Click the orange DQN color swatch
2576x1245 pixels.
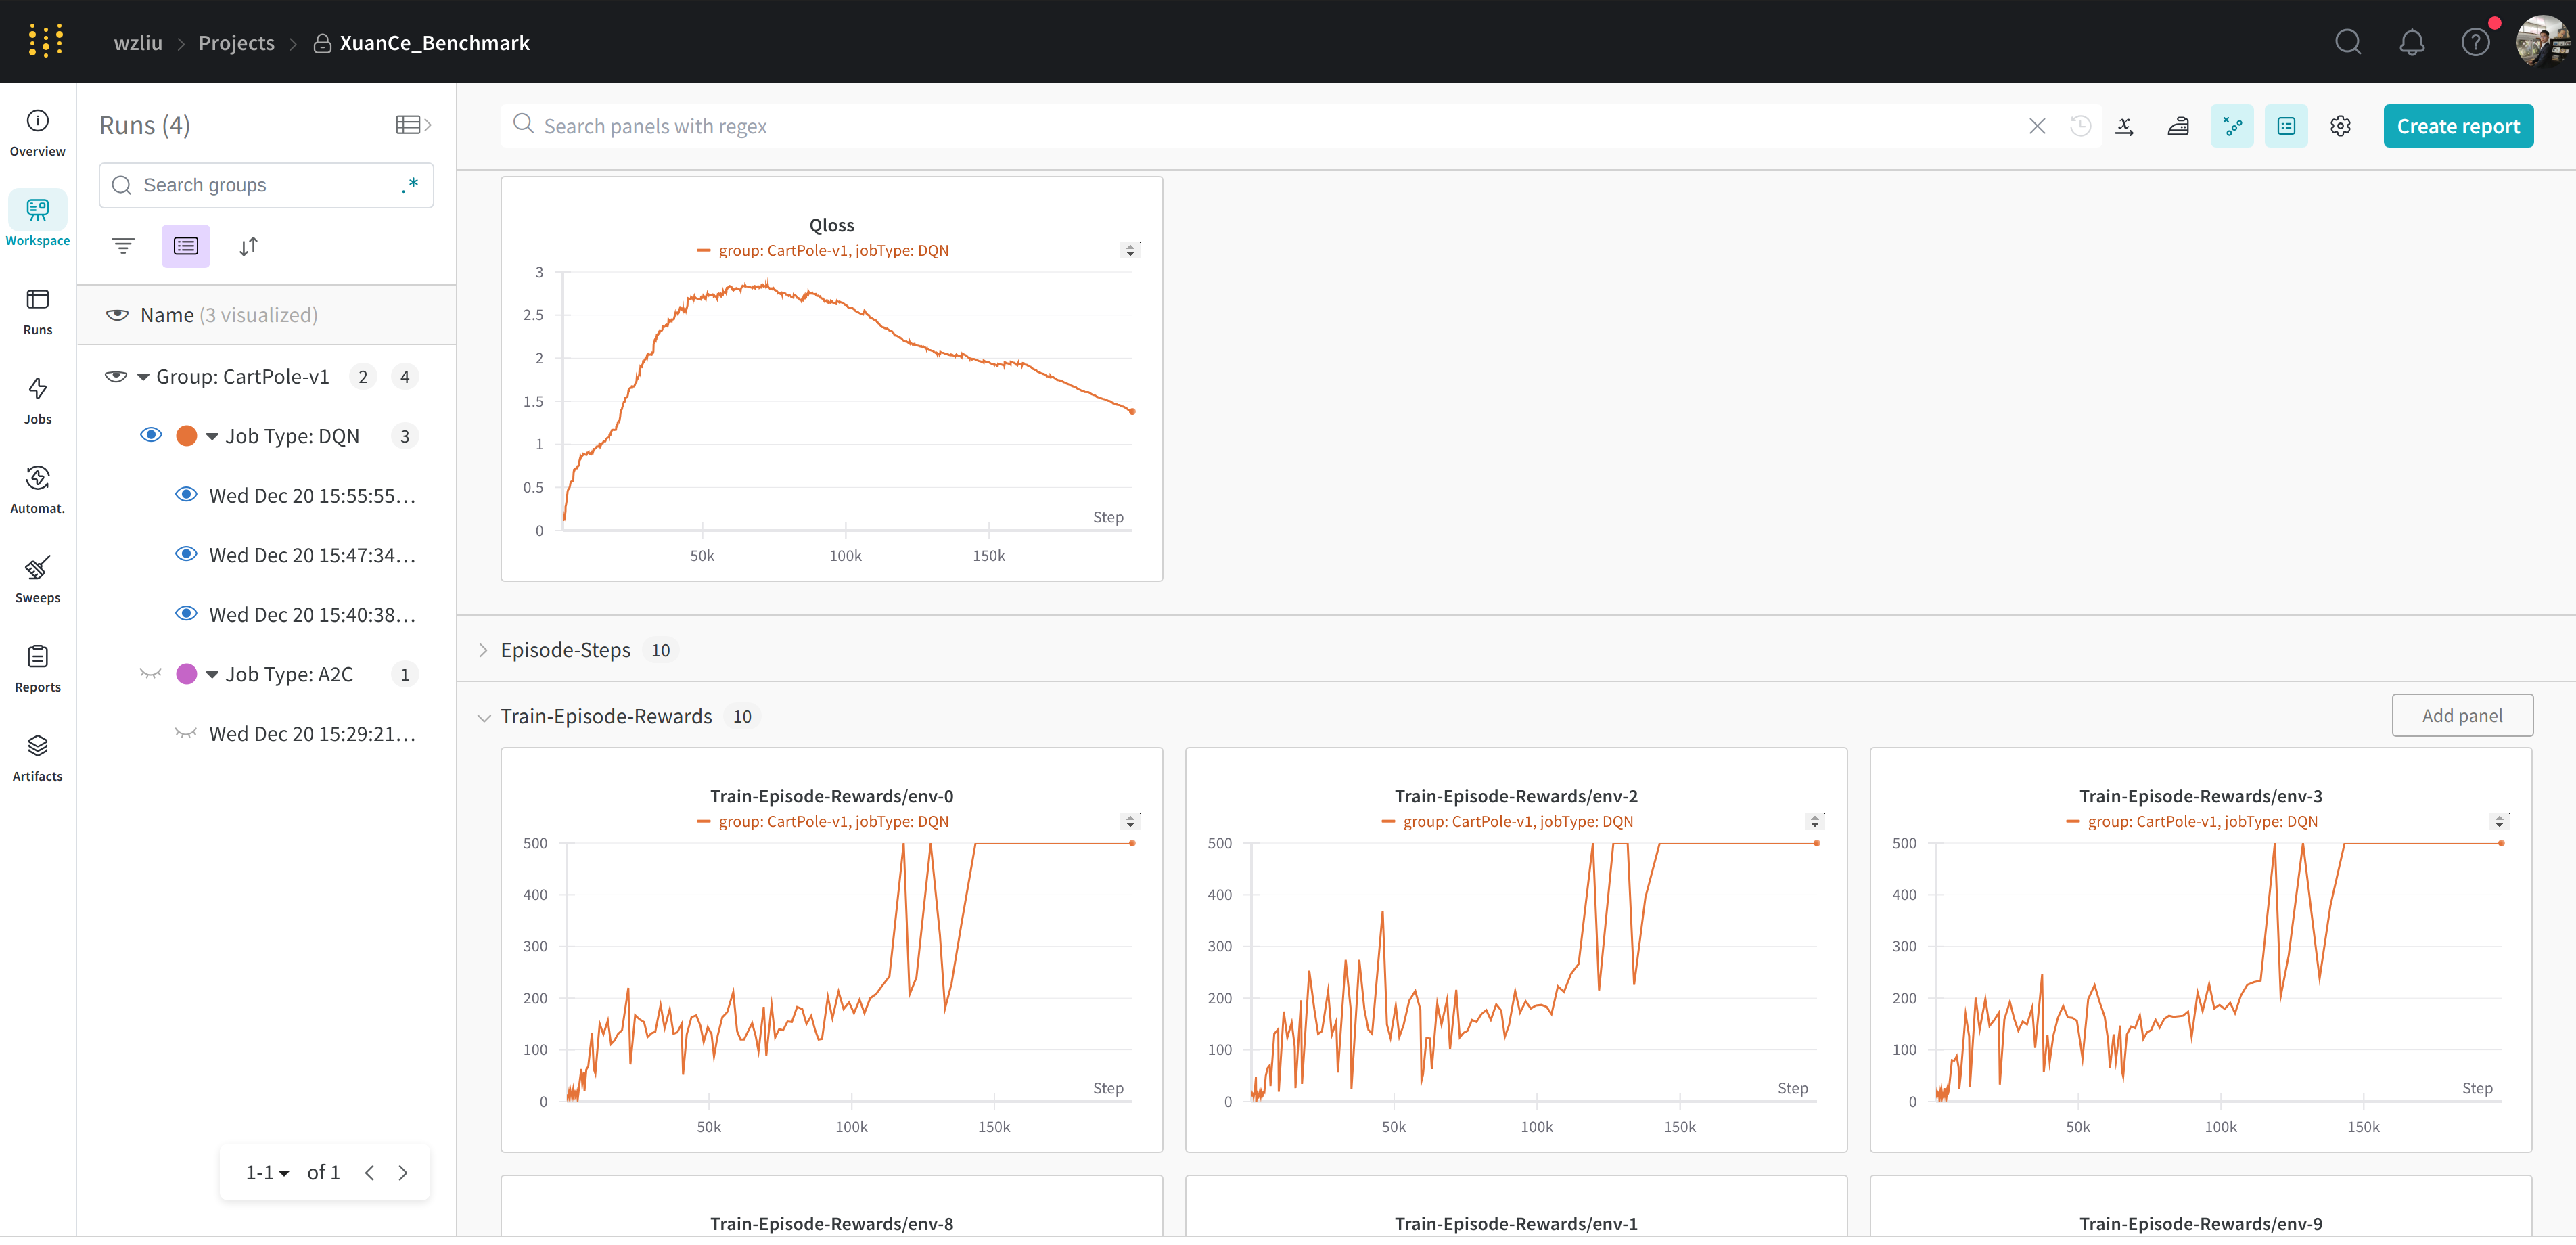[186, 436]
